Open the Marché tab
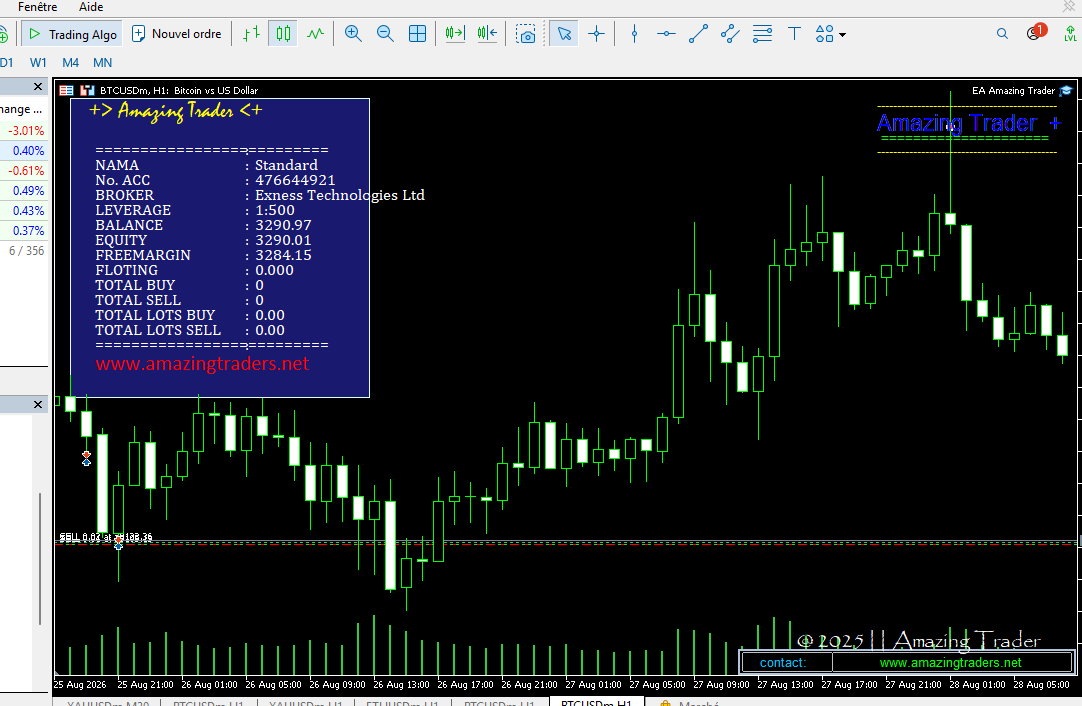The height and width of the screenshot is (706, 1082). 691,703
